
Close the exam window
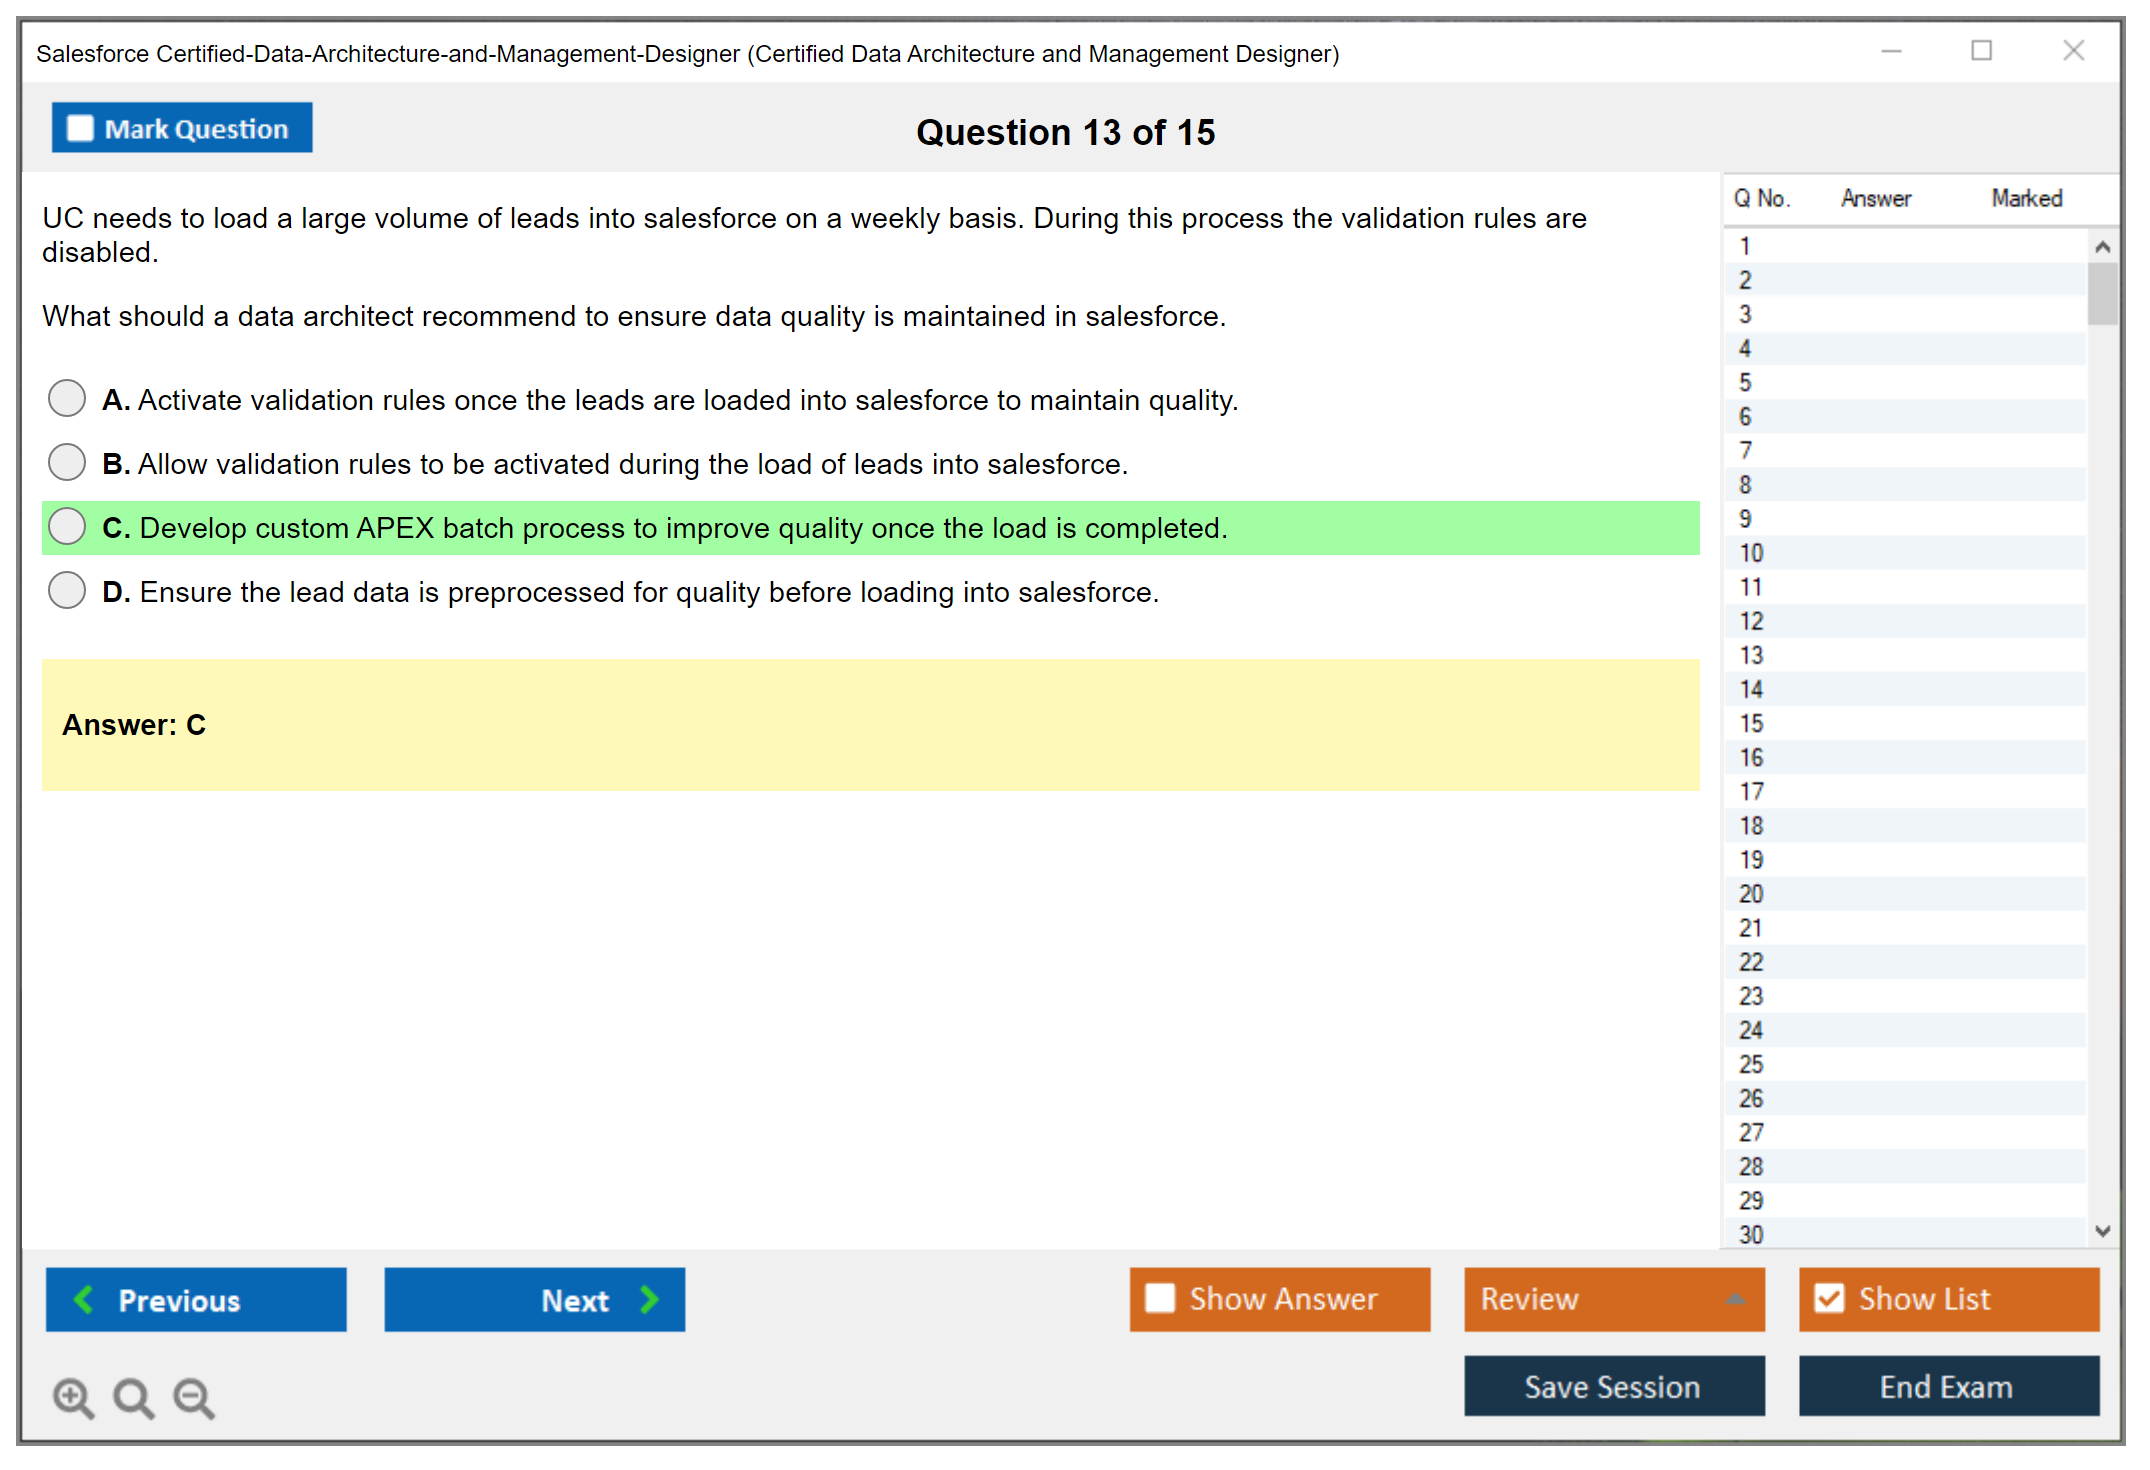(x=2073, y=51)
